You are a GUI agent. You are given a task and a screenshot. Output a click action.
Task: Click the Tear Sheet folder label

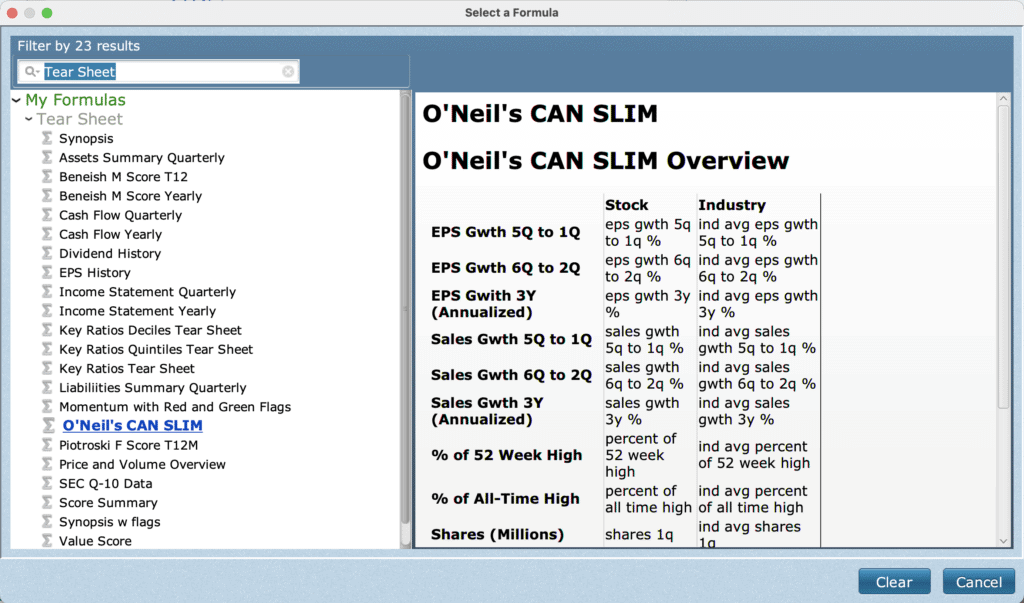click(80, 119)
